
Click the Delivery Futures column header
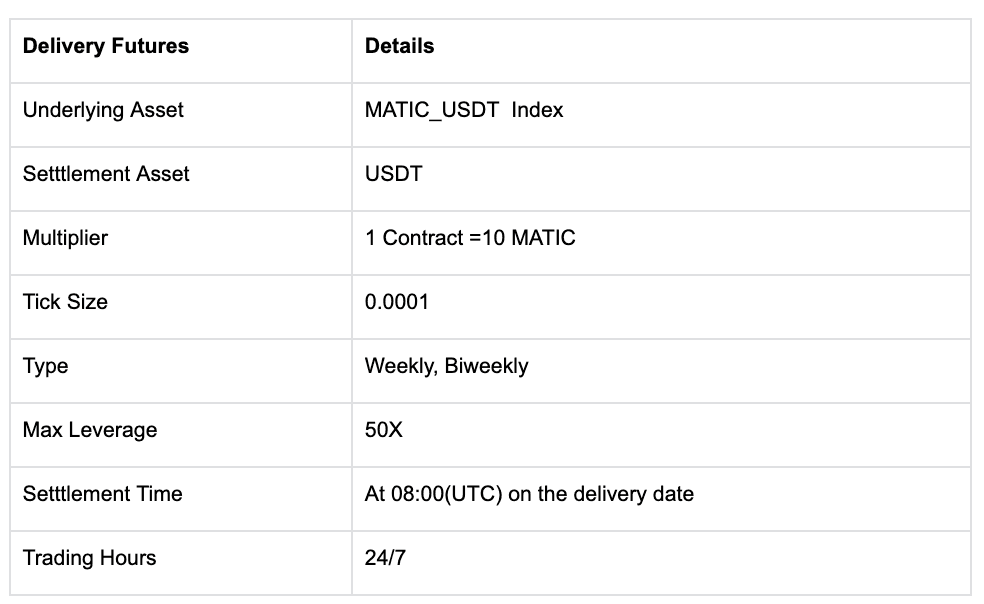106,46
